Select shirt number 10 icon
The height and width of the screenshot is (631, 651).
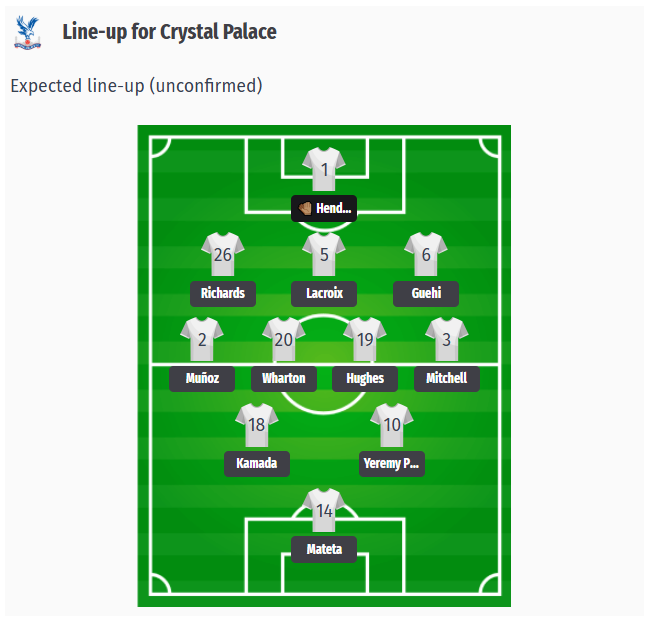tap(392, 424)
